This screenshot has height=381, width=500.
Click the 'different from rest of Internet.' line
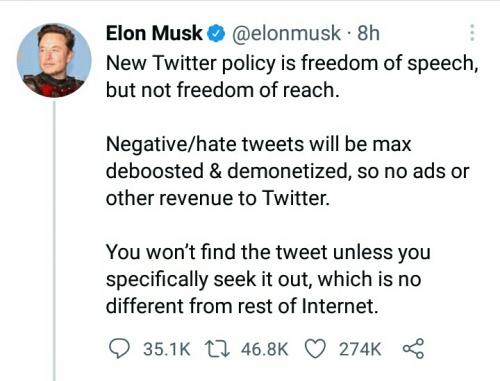click(242, 306)
